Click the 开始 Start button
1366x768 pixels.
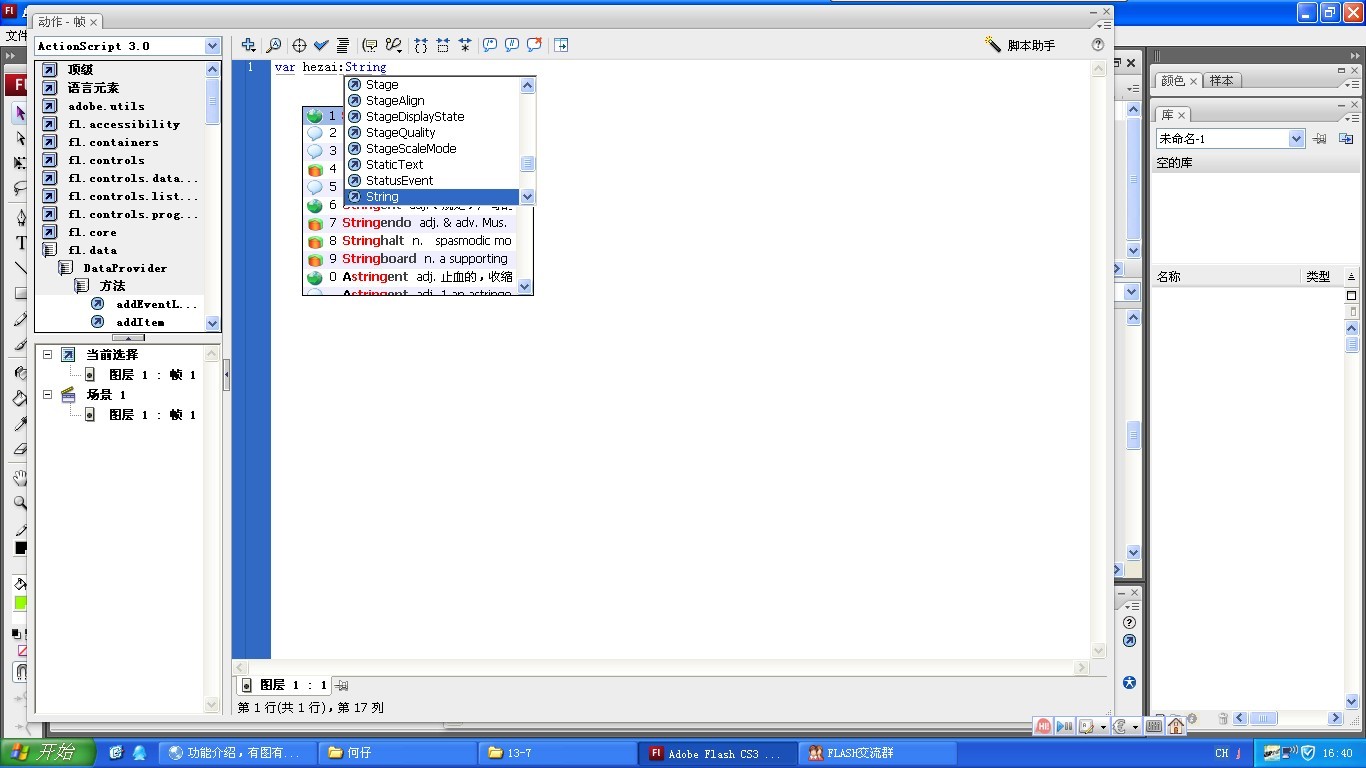click(x=48, y=753)
